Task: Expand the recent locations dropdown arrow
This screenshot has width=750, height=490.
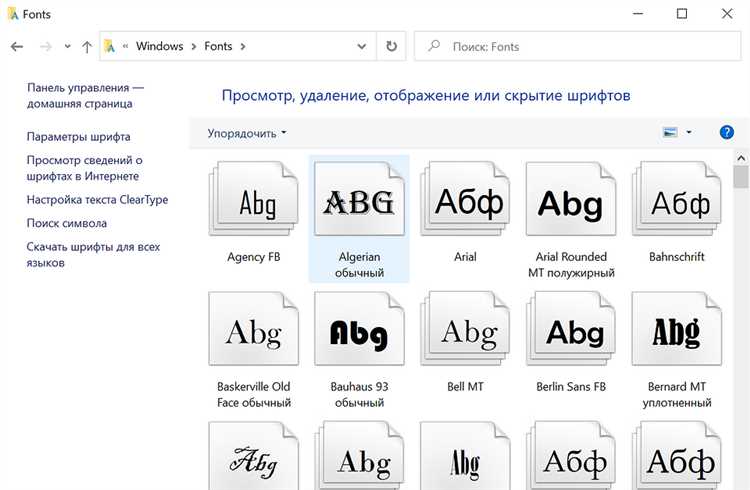Action: pos(68,47)
